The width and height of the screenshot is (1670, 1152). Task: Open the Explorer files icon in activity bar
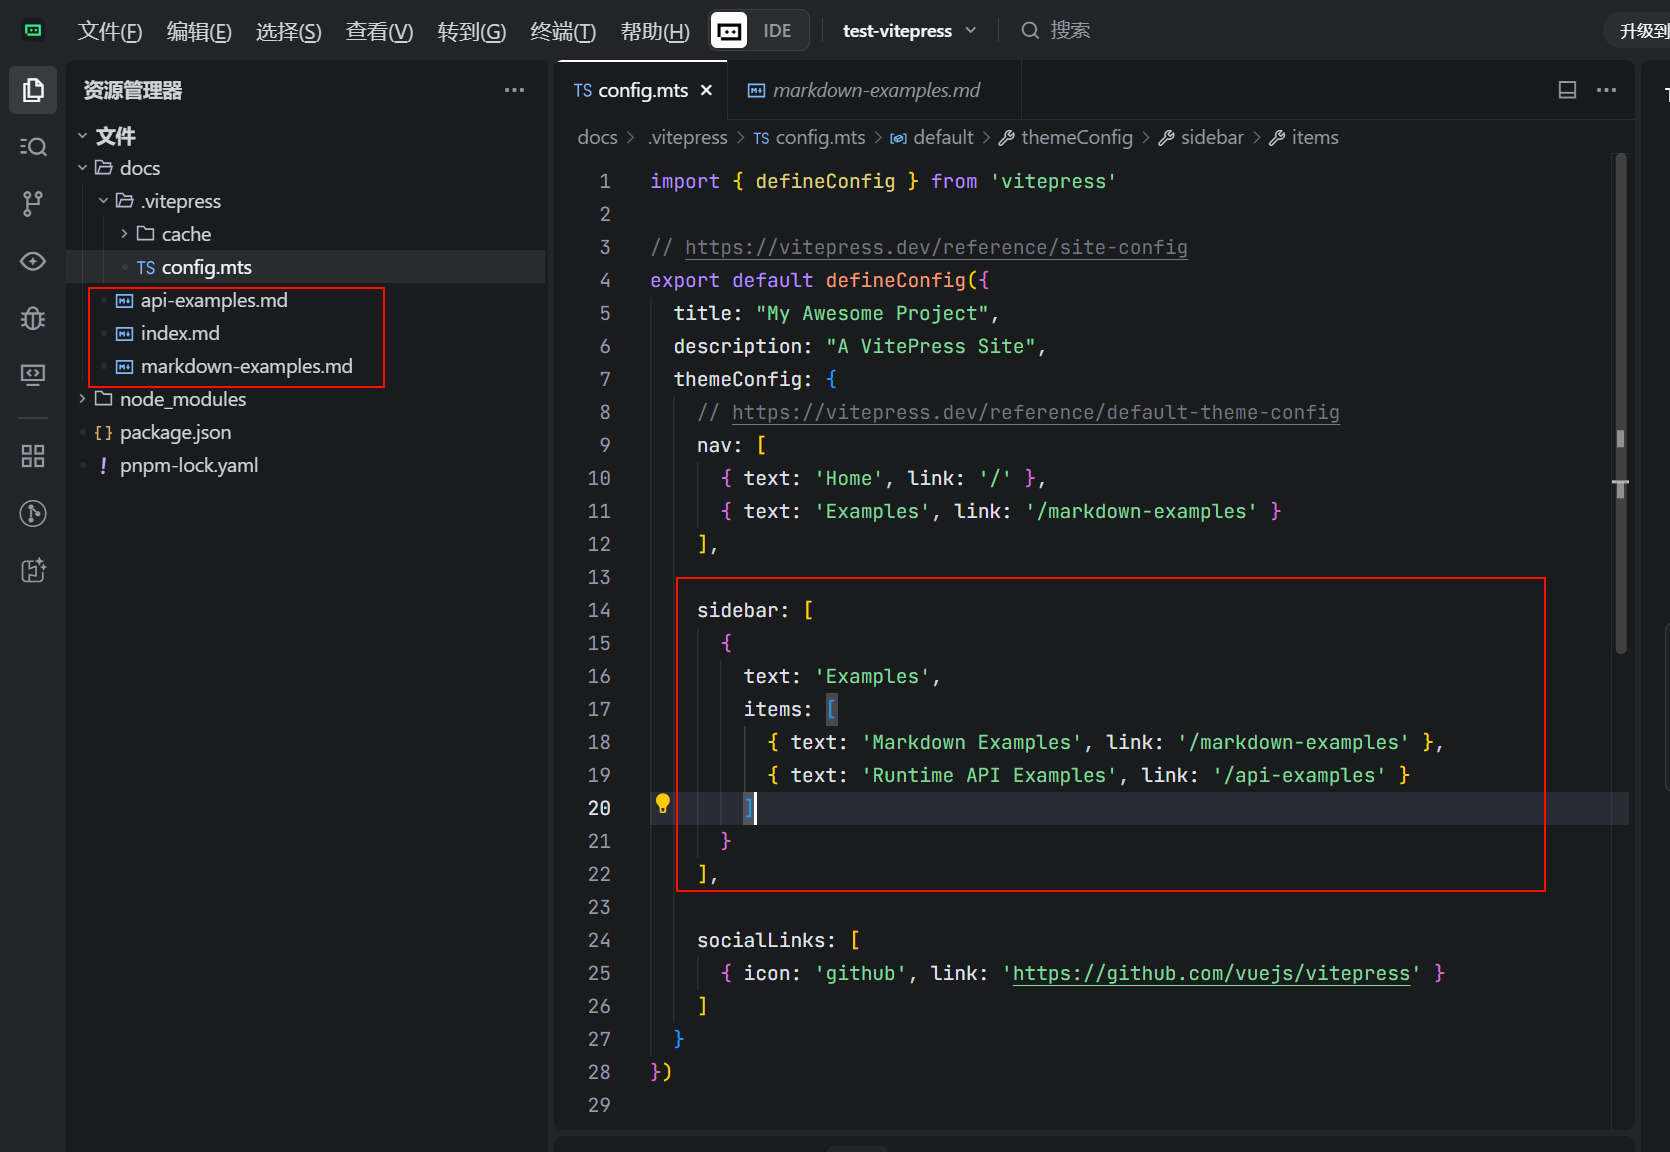pos(33,90)
